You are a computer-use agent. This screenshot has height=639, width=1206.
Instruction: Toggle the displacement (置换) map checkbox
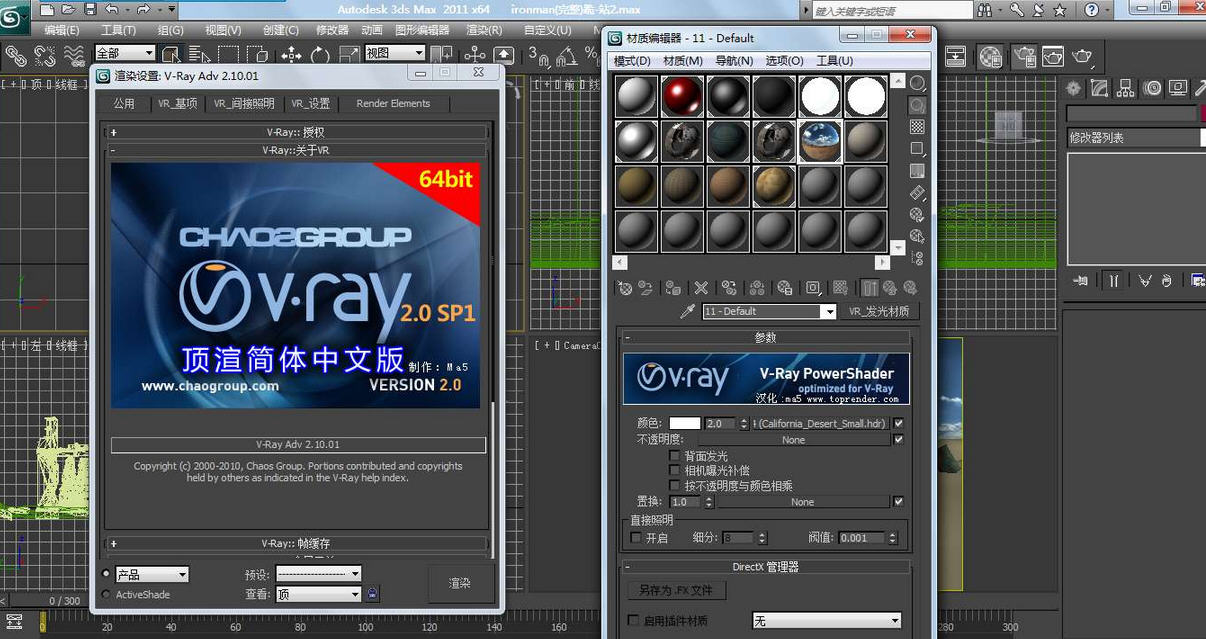pyautogui.click(x=898, y=501)
